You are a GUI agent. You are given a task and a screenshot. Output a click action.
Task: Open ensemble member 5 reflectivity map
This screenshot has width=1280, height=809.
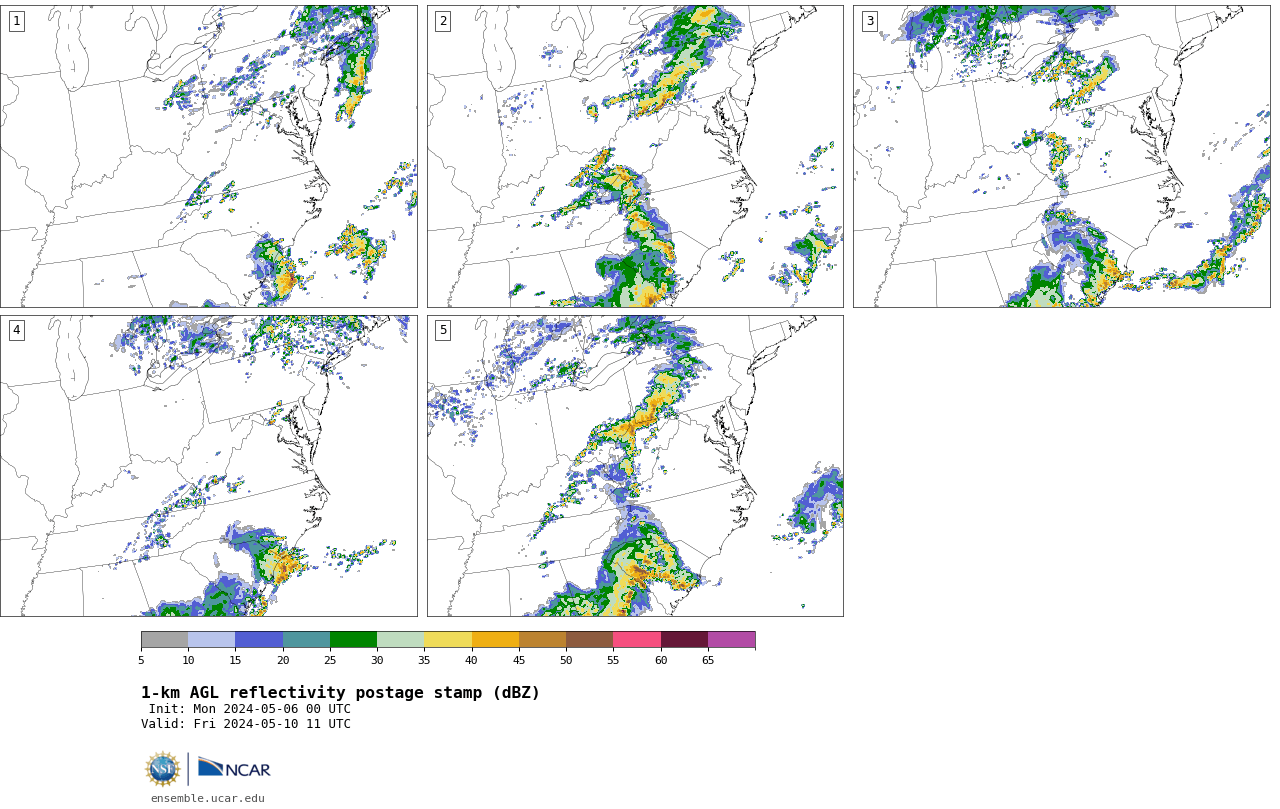point(635,466)
